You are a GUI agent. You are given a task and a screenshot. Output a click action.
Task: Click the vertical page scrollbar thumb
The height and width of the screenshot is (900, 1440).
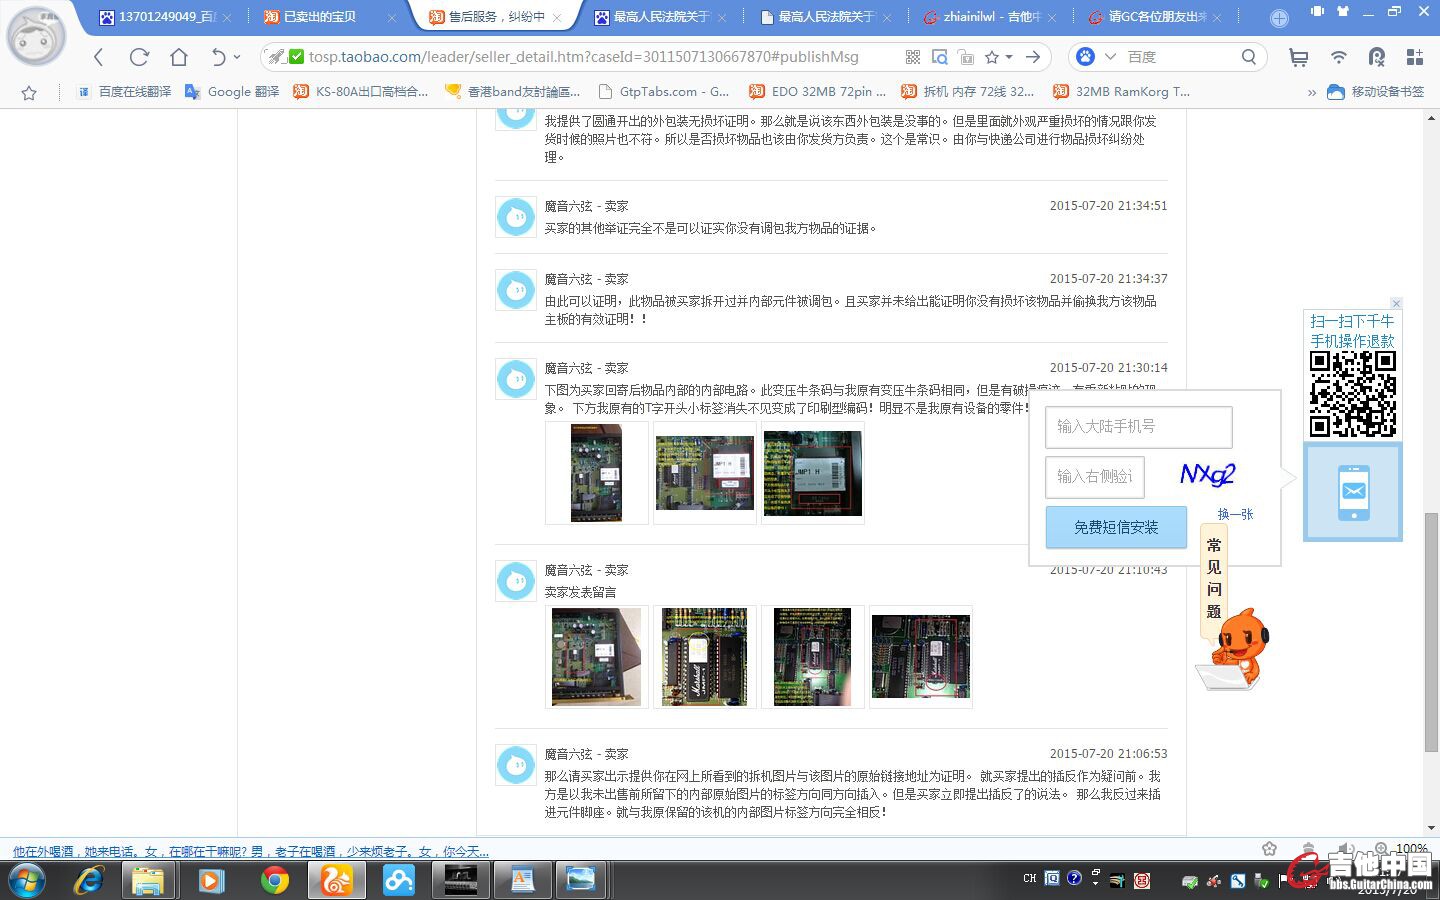pos(1431,630)
